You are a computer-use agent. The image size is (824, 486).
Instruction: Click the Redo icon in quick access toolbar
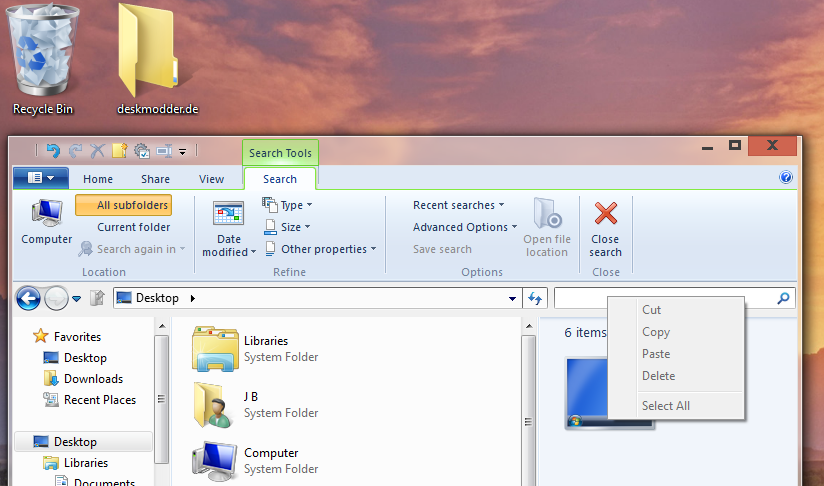[75, 151]
